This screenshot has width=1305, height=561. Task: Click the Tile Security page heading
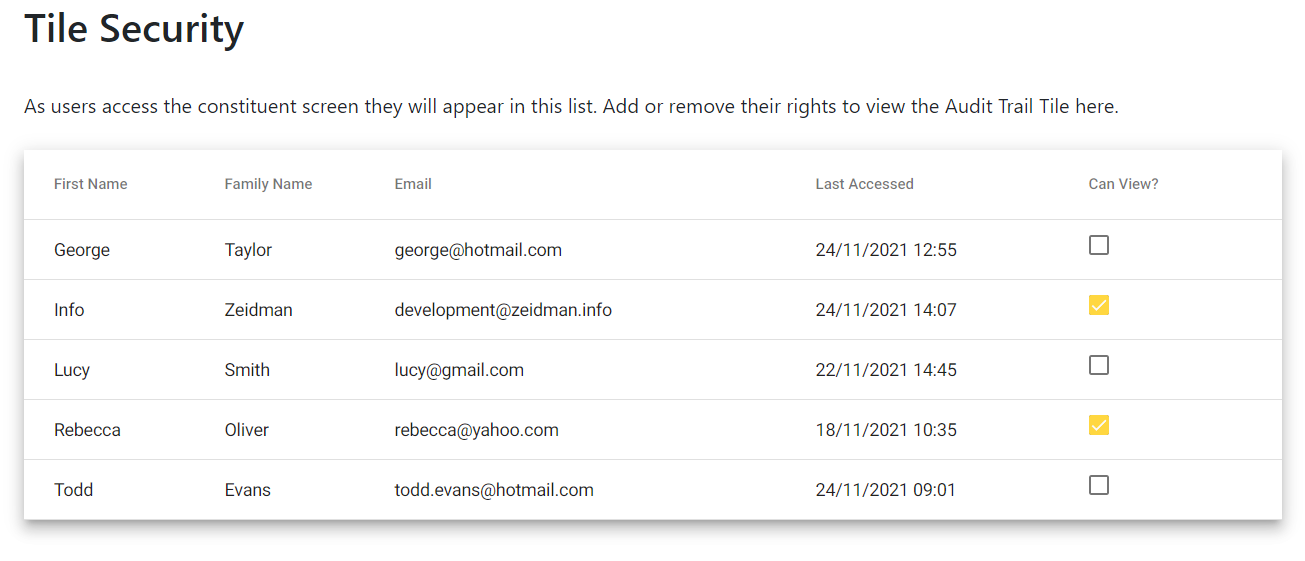134,28
